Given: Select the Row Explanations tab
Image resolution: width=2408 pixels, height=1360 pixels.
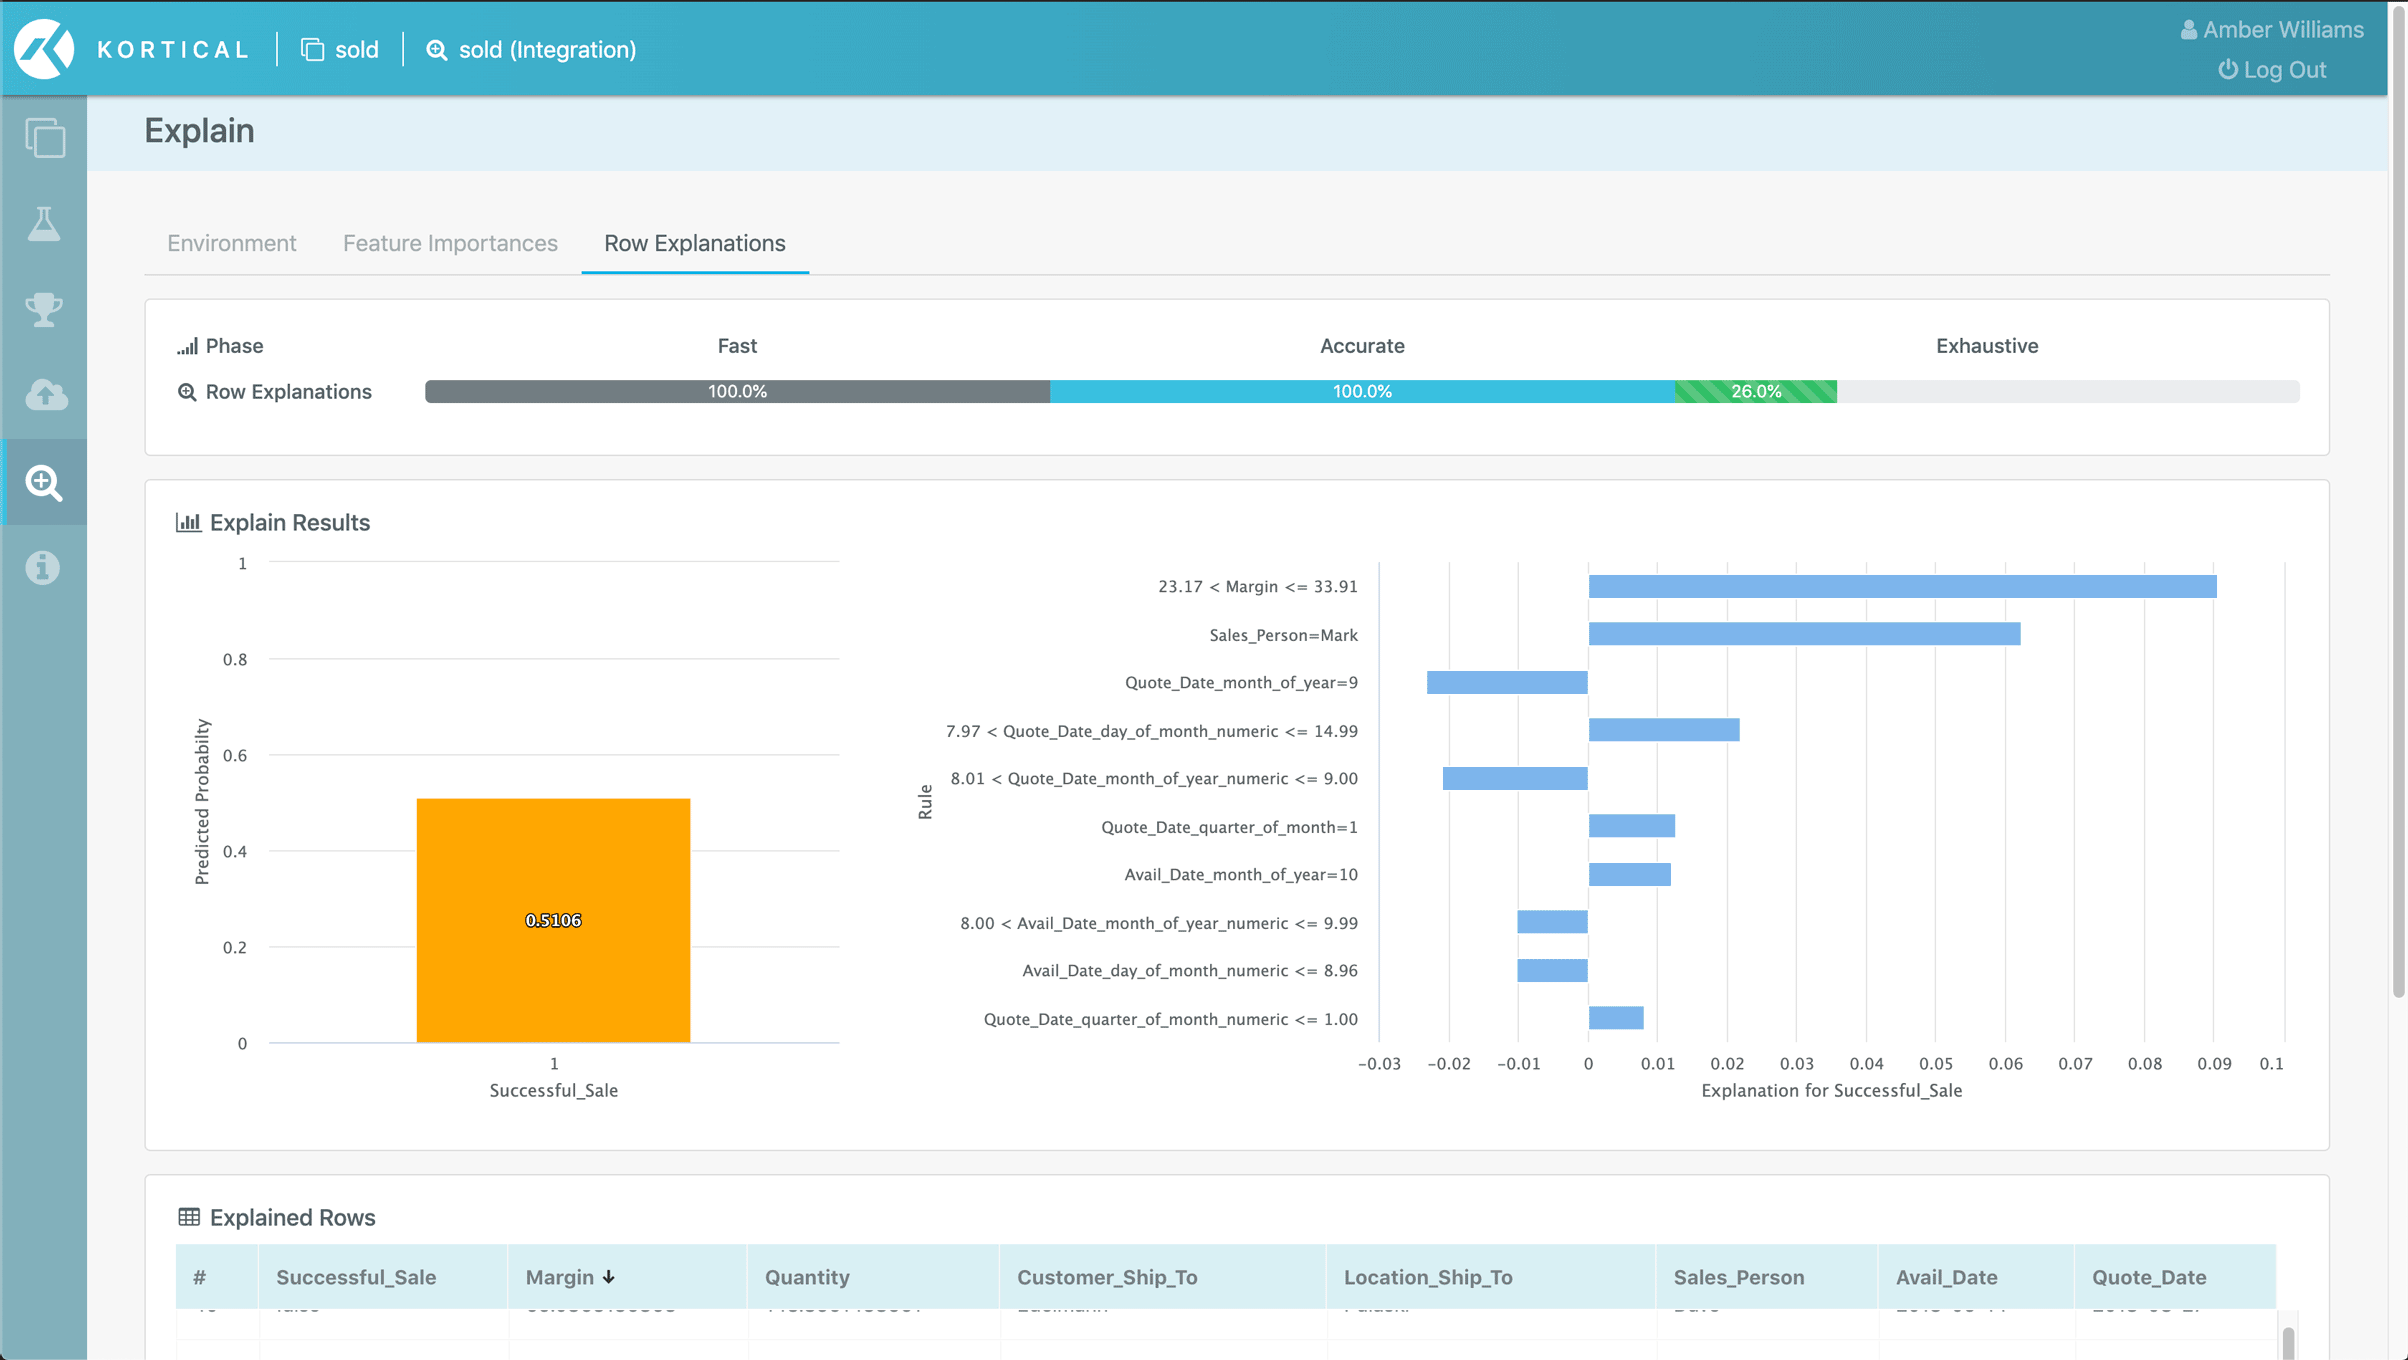Looking at the screenshot, I should pyautogui.click(x=694, y=243).
